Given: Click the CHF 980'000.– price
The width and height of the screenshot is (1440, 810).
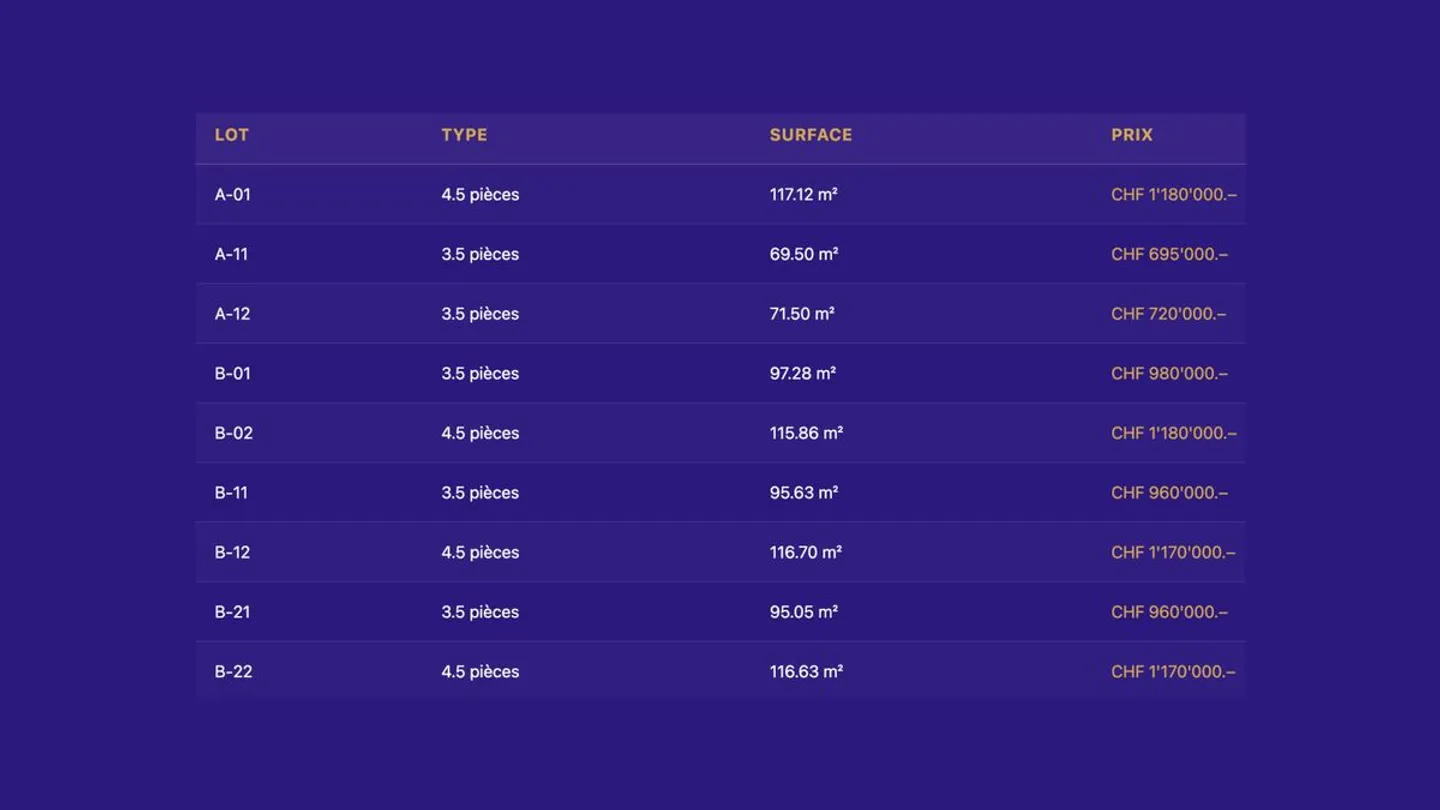Looking at the screenshot, I should pyautogui.click(x=1169, y=373).
